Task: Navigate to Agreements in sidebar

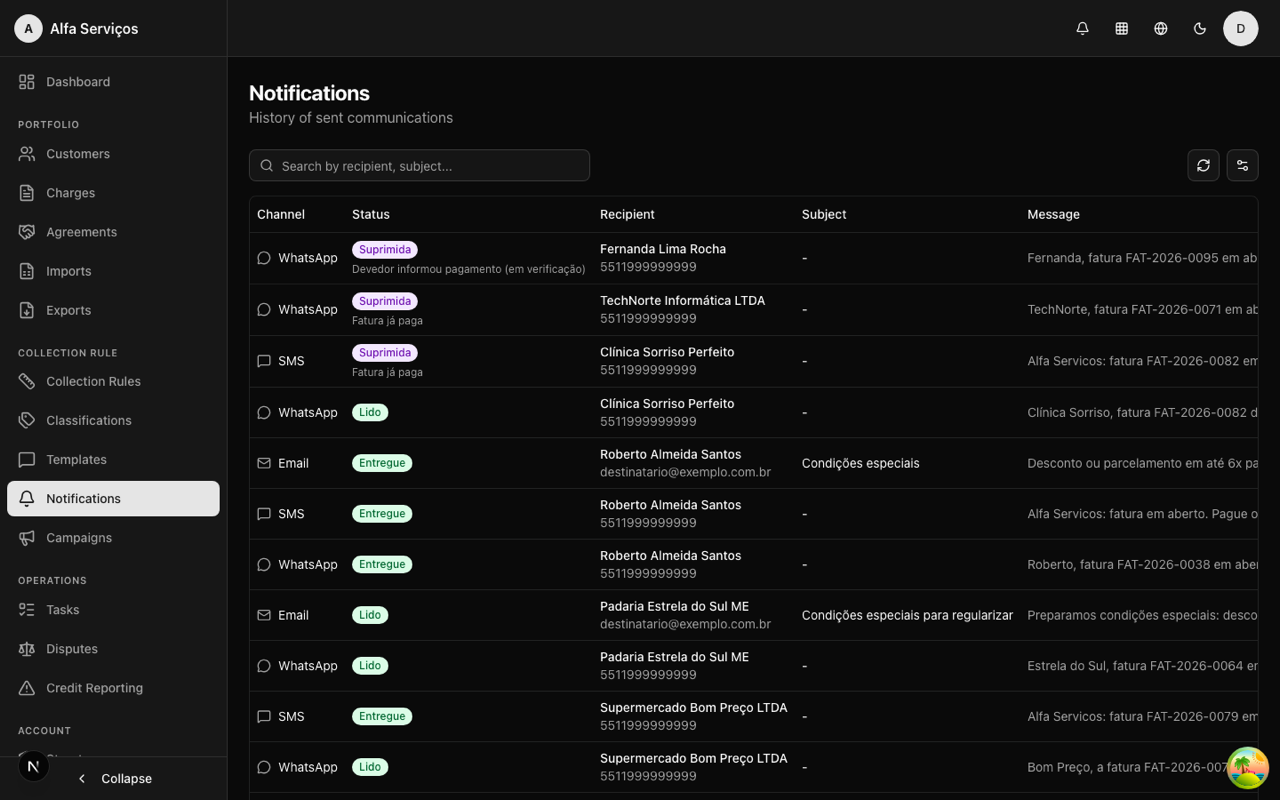Action: tap(113, 232)
